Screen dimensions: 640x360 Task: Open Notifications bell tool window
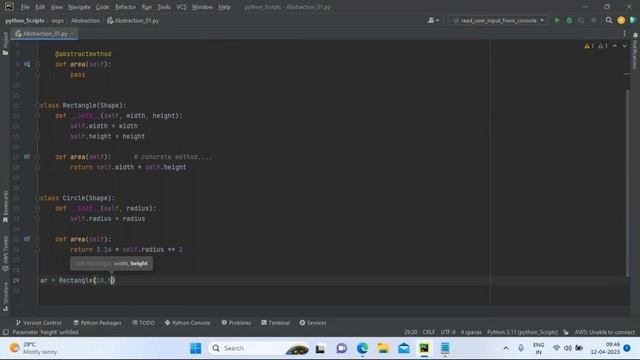click(635, 51)
